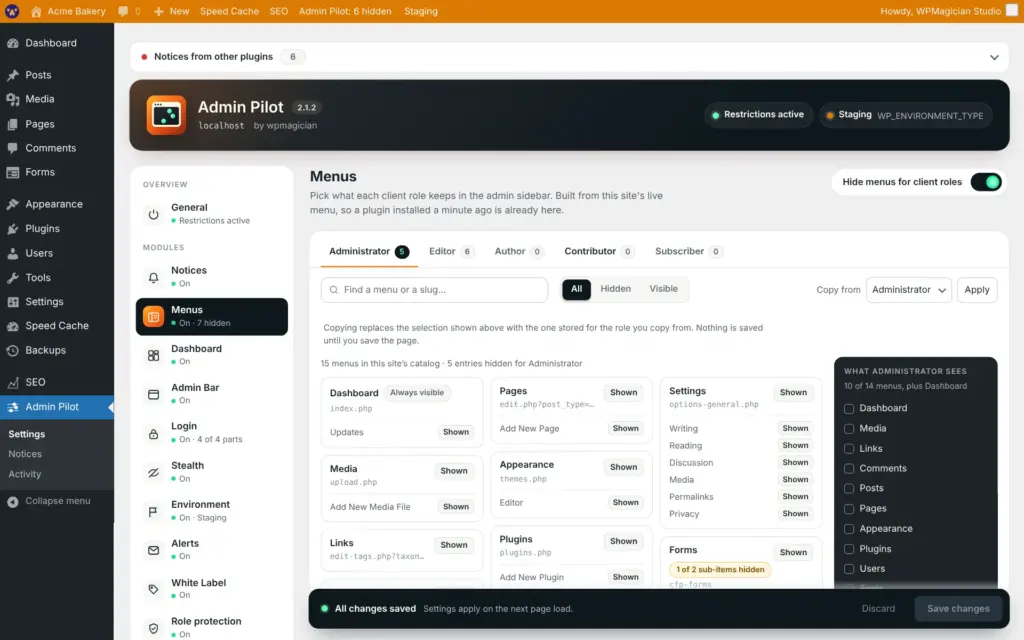This screenshot has width=1024, height=640.
Task: Check the Posts box in preview panel
Action: click(849, 488)
